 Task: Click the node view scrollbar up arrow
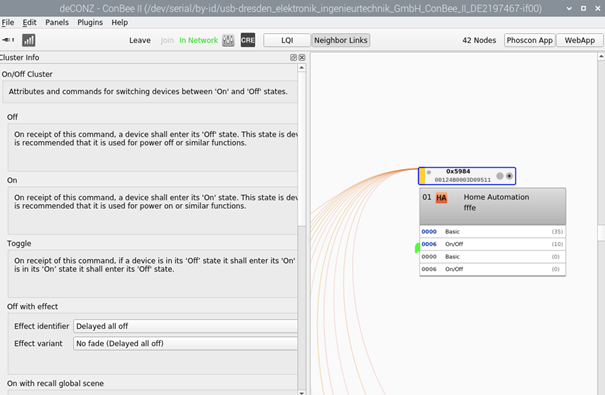601,56
